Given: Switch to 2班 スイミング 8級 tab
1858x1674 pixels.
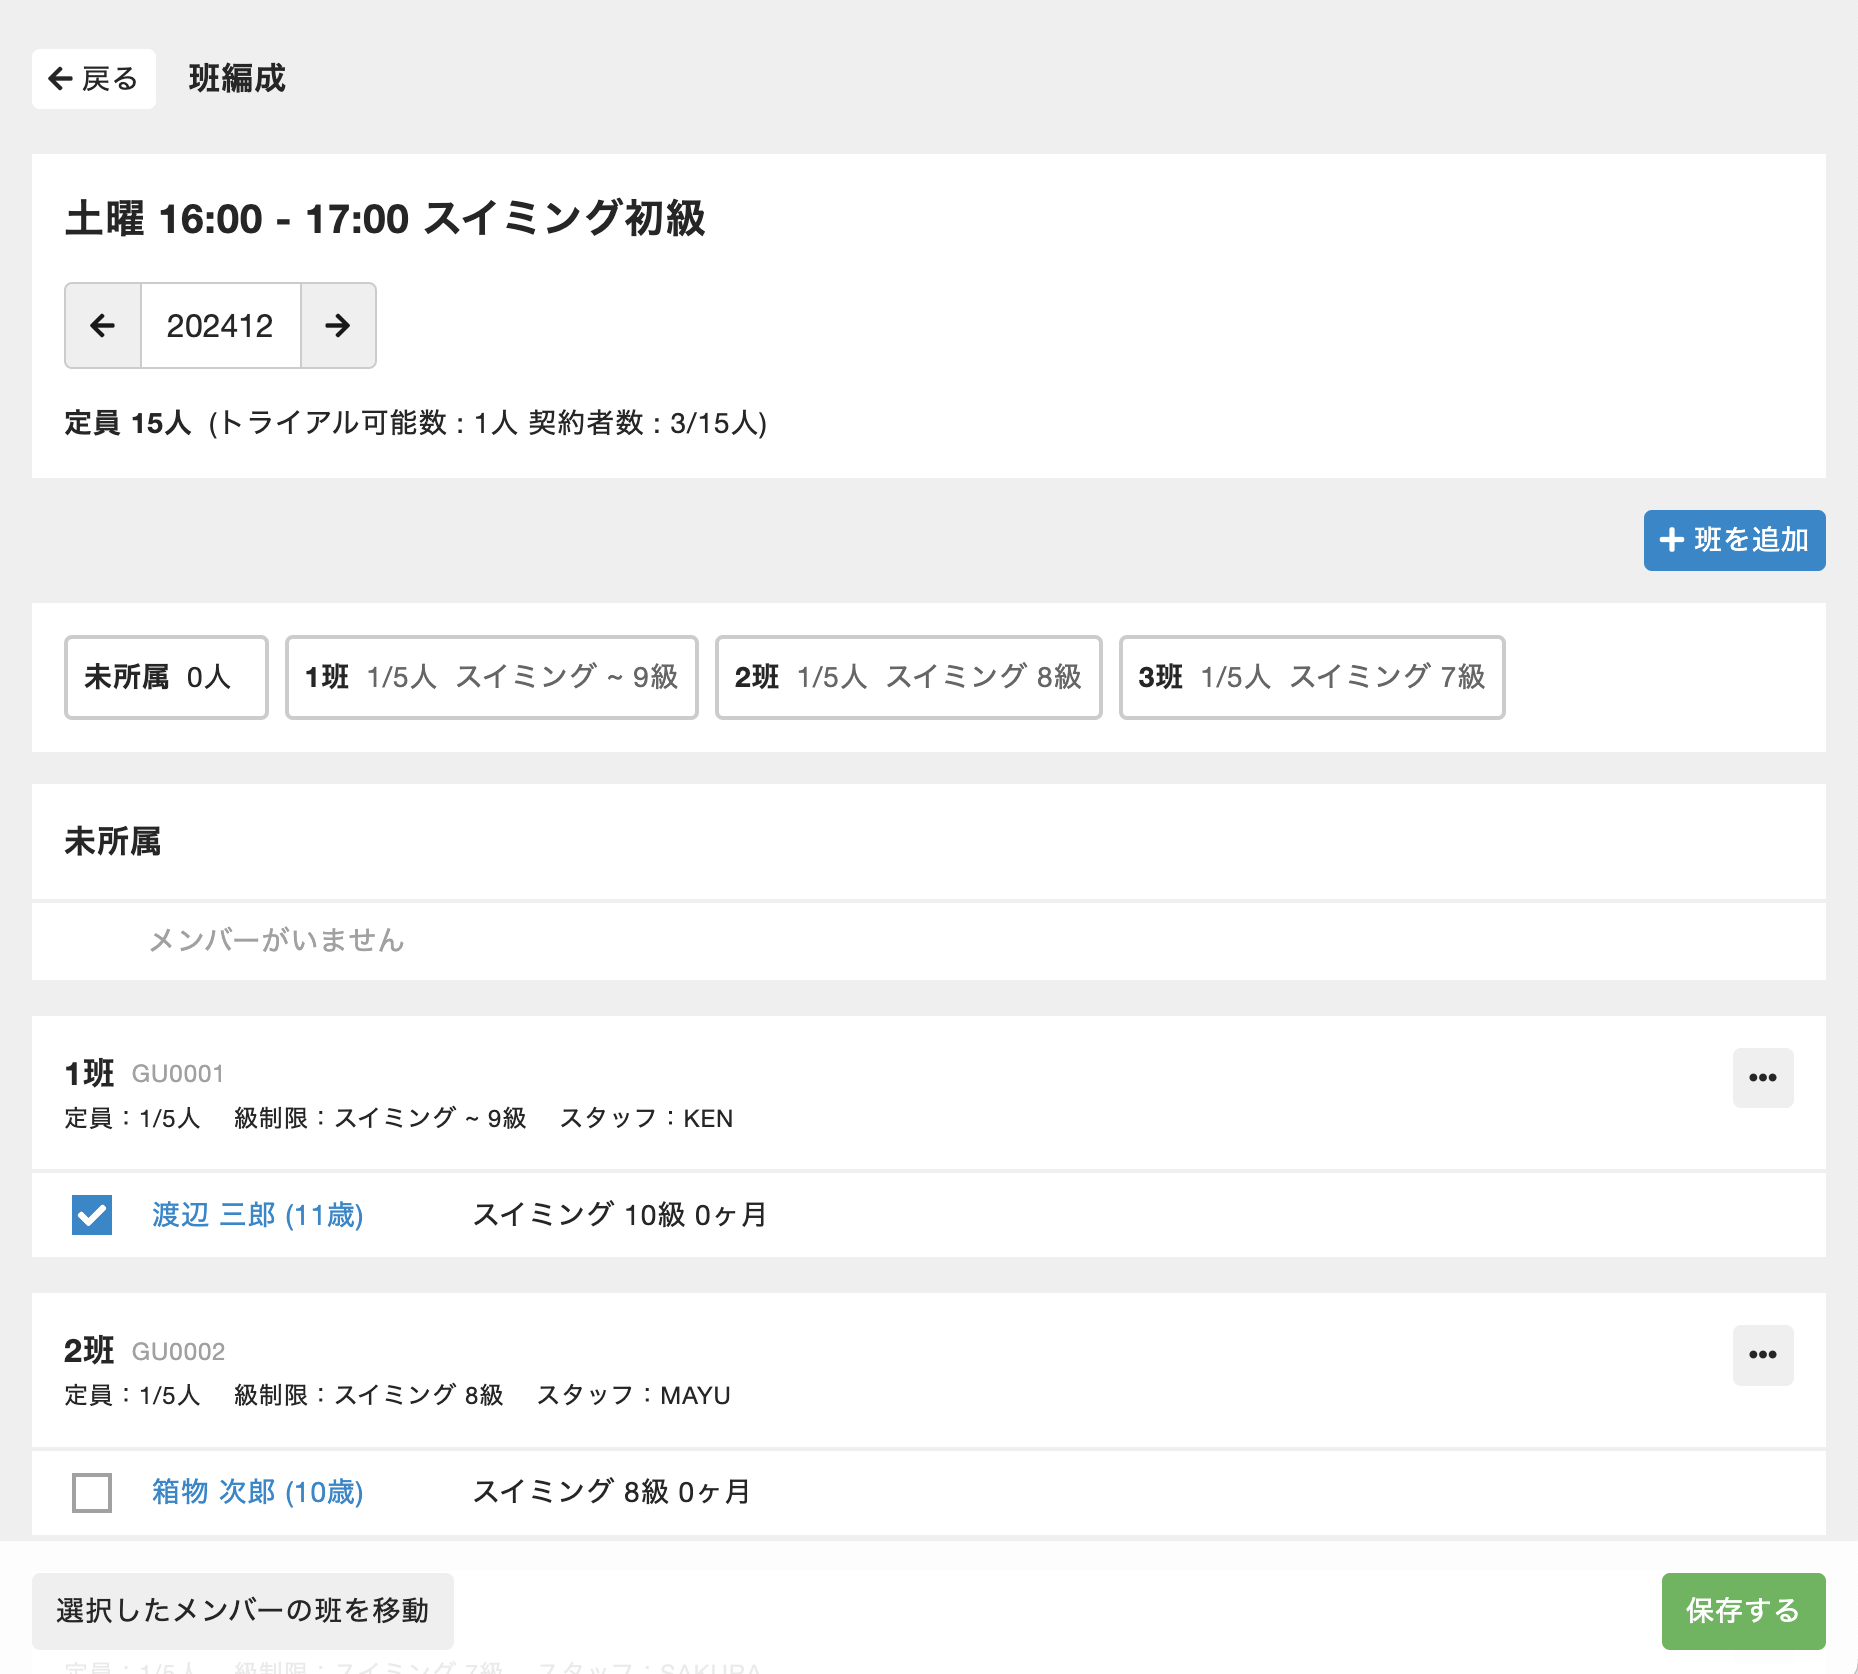Looking at the screenshot, I should click(x=908, y=677).
